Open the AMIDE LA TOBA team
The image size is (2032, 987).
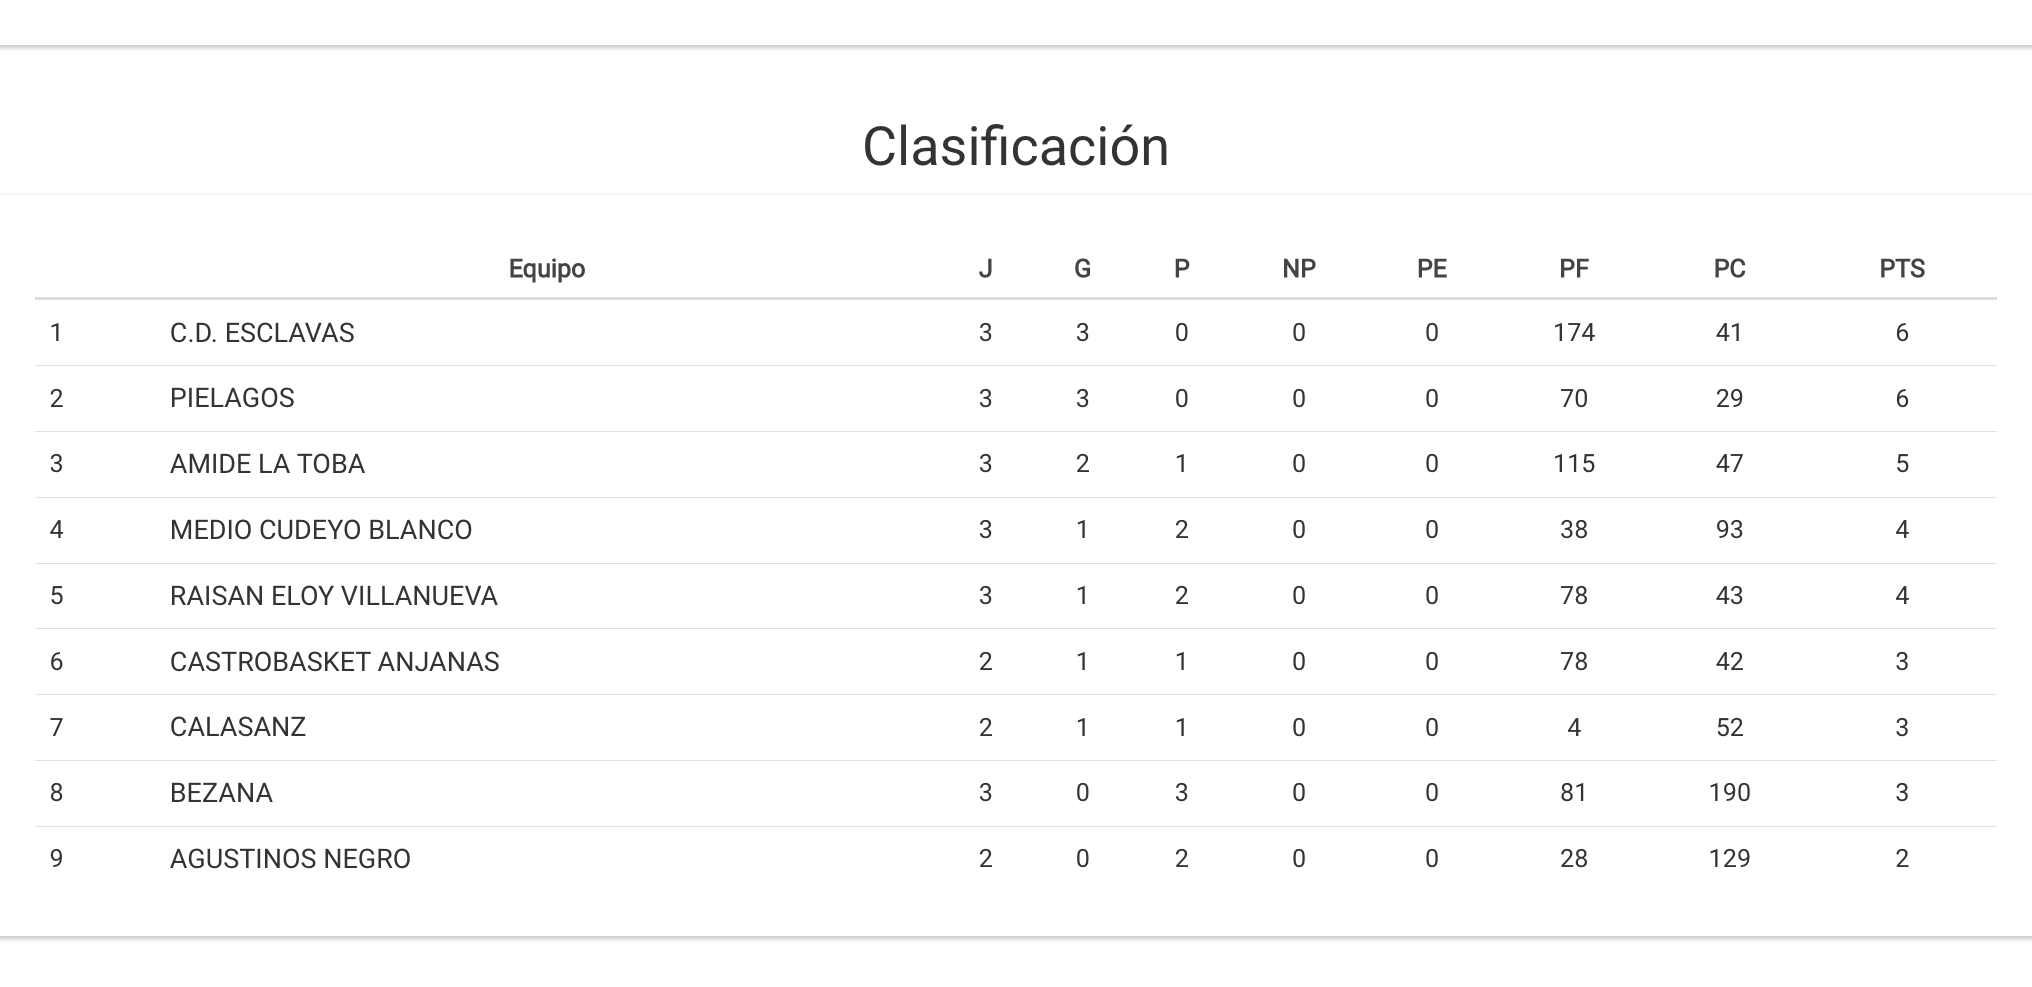coord(267,464)
